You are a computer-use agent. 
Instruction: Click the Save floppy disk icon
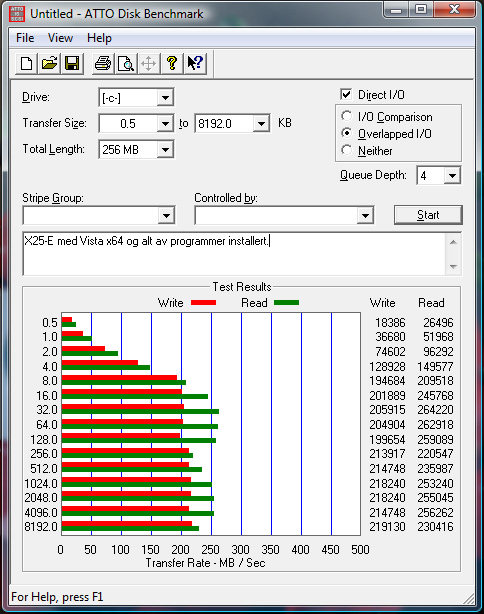coord(72,63)
